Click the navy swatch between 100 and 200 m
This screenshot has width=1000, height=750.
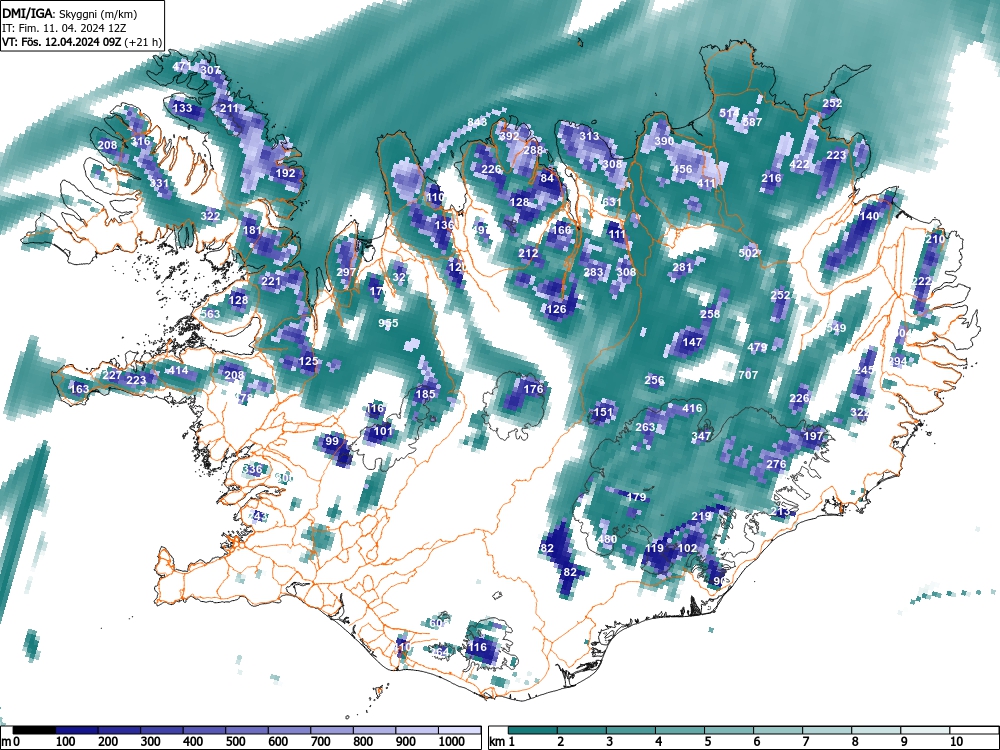(77, 730)
